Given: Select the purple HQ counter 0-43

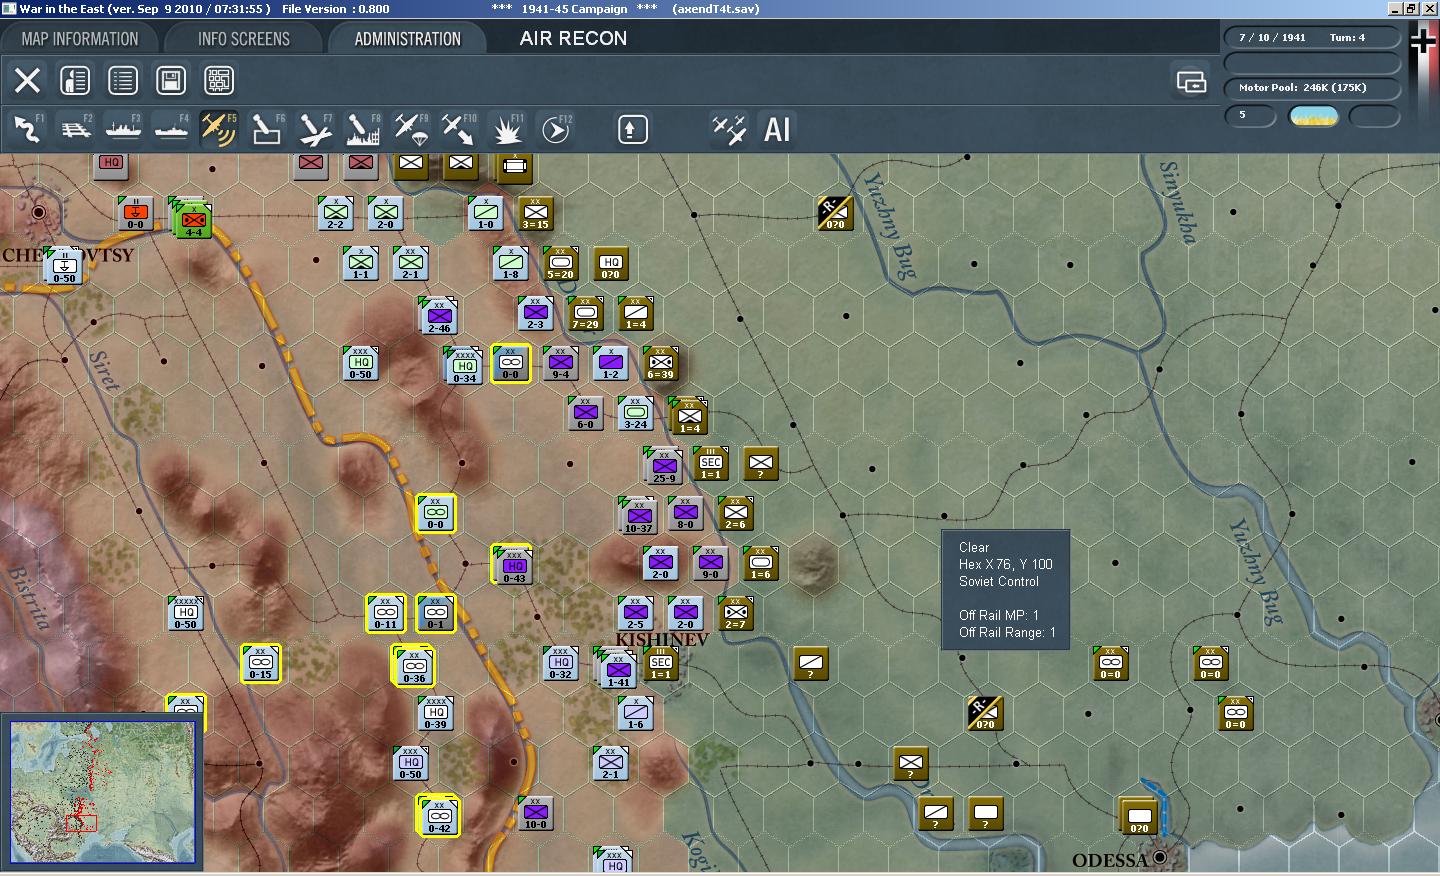Looking at the screenshot, I should [x=514, y=566].
